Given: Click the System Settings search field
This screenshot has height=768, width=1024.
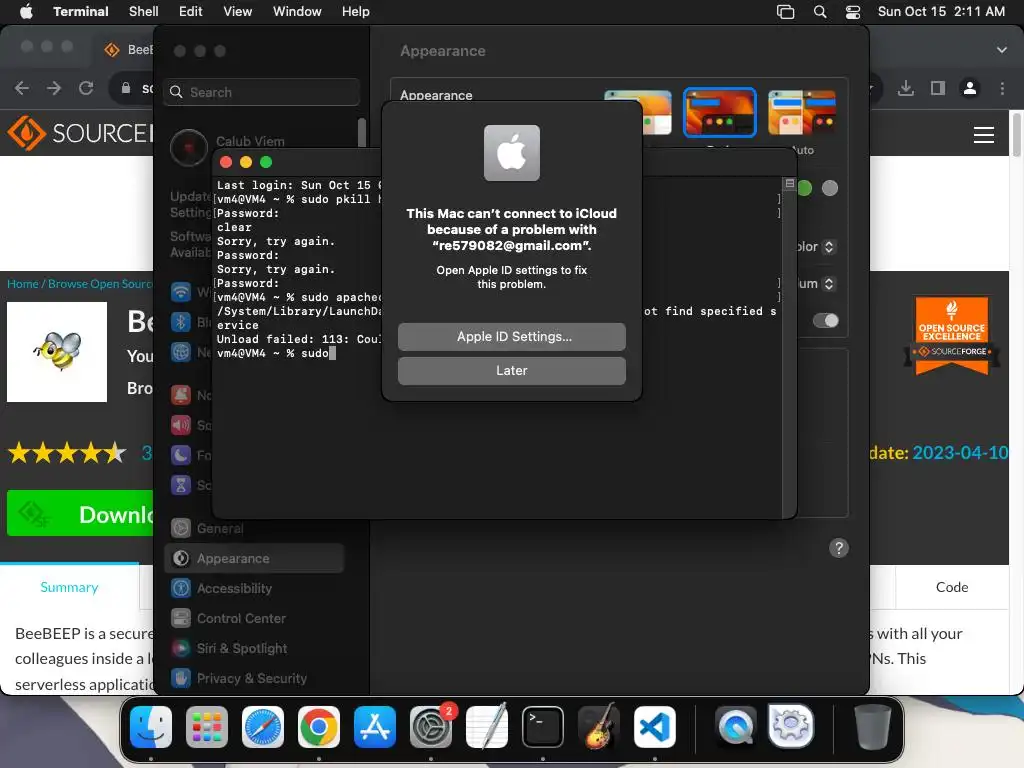Looking at the screenshot, I should (x=261, y=92).
